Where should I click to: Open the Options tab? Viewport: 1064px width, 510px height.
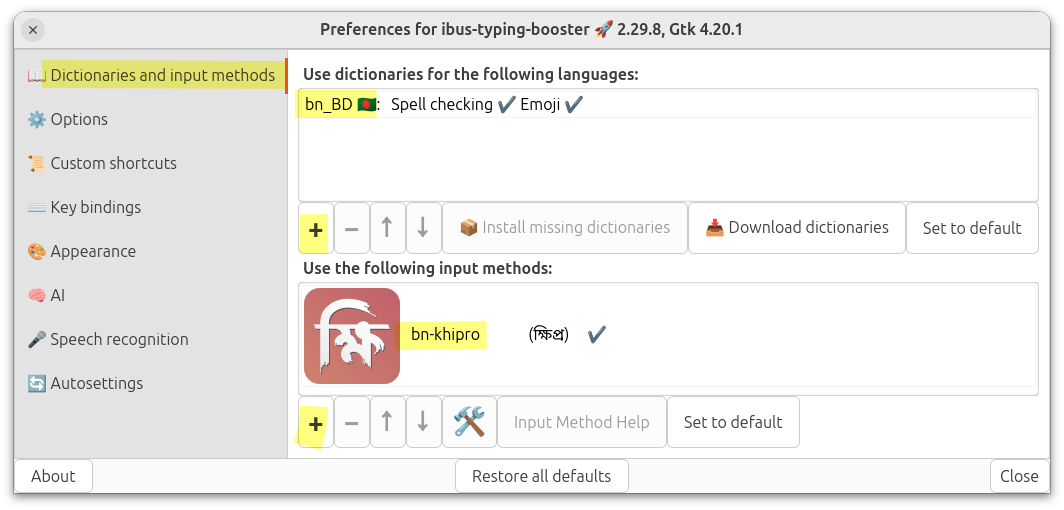click(x=79, y=119)
